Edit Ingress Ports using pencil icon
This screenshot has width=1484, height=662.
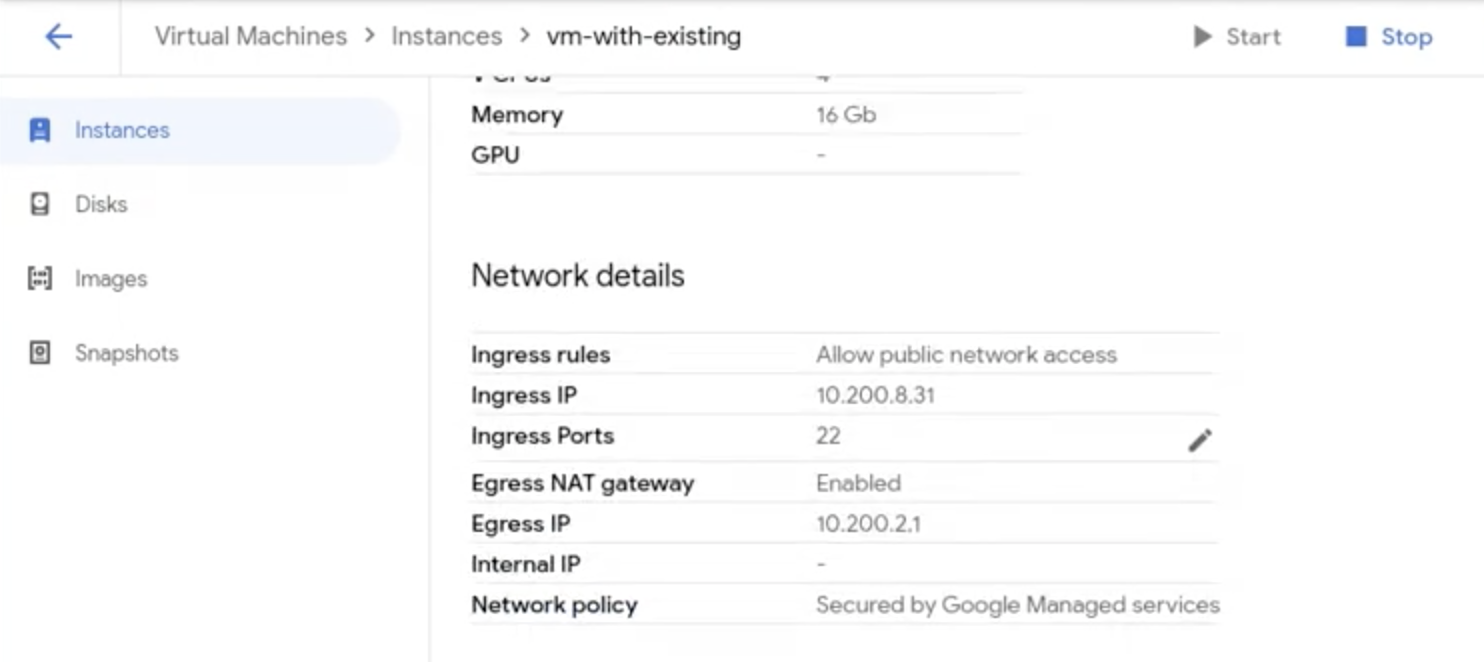(x=1202, y=438)
